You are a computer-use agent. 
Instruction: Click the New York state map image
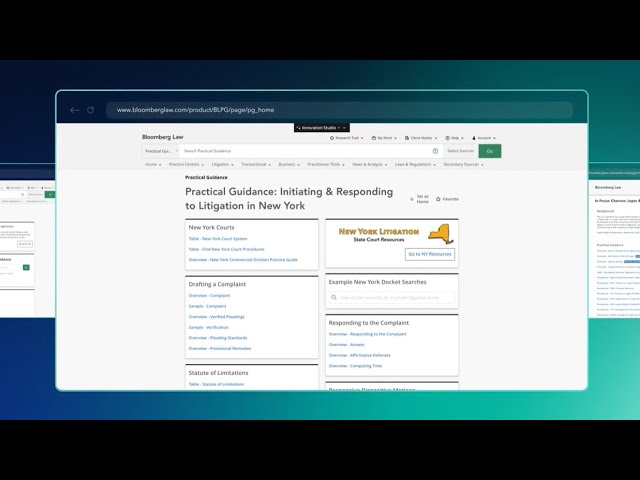click(441, 234)
